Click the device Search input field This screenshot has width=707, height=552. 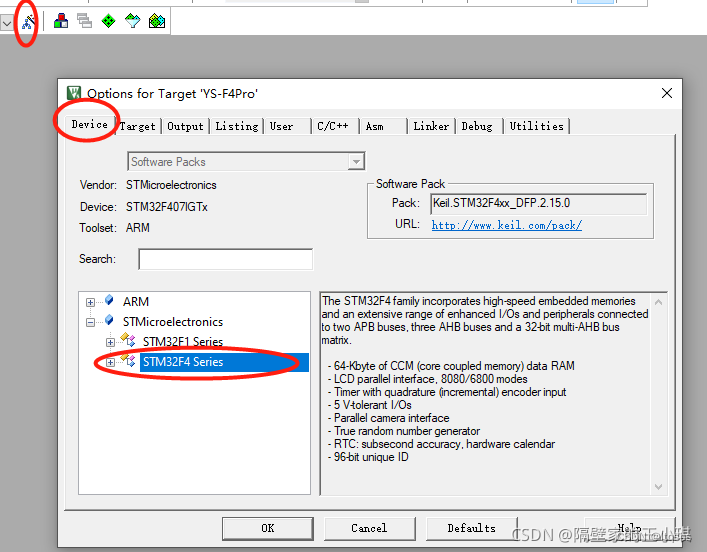225,259
